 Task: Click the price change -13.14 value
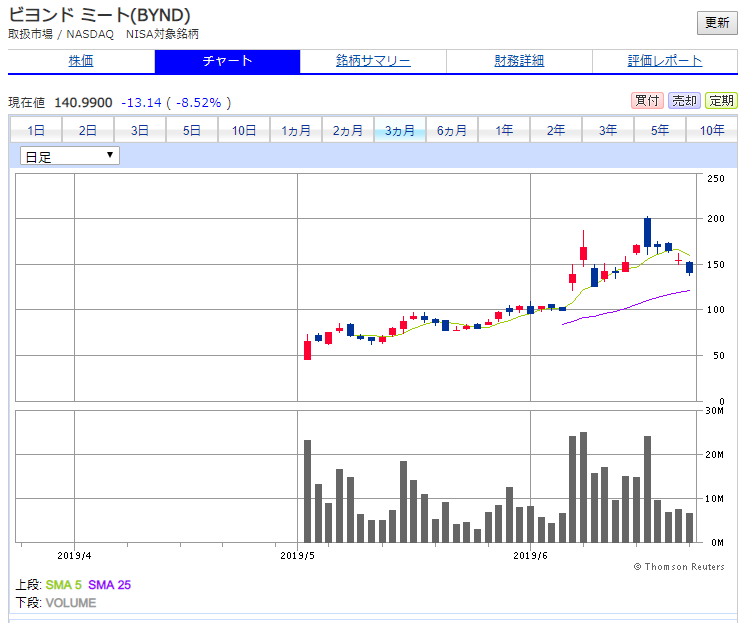[x=141, y=103]
